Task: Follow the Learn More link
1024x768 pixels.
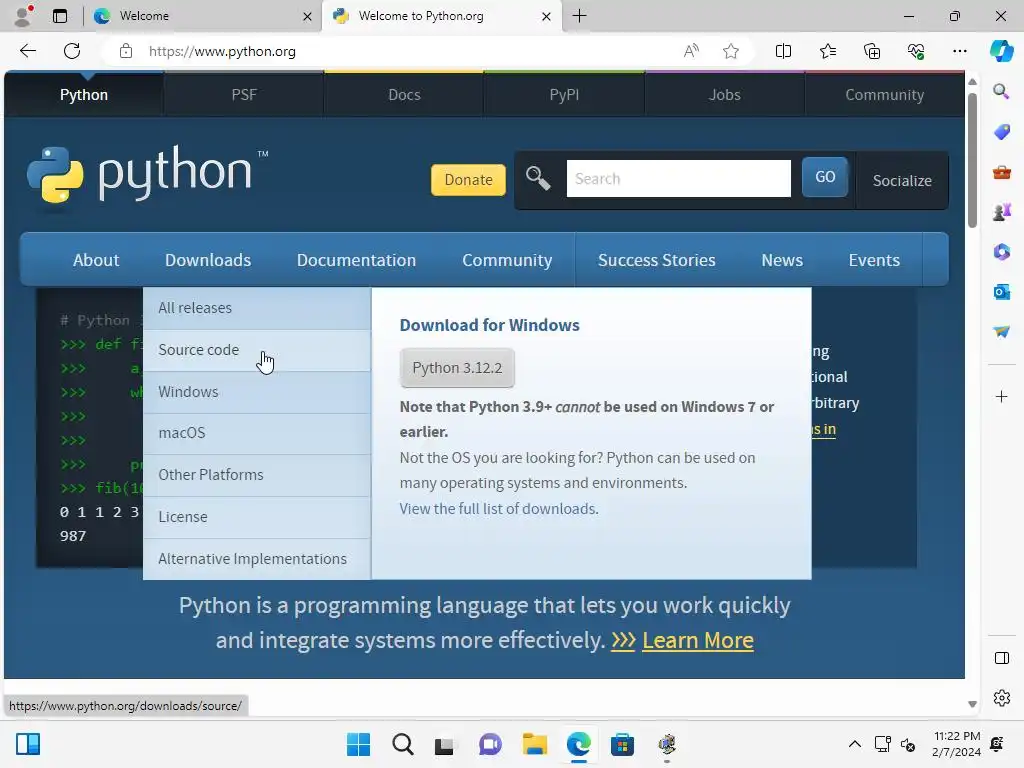Action: (697, 640)
